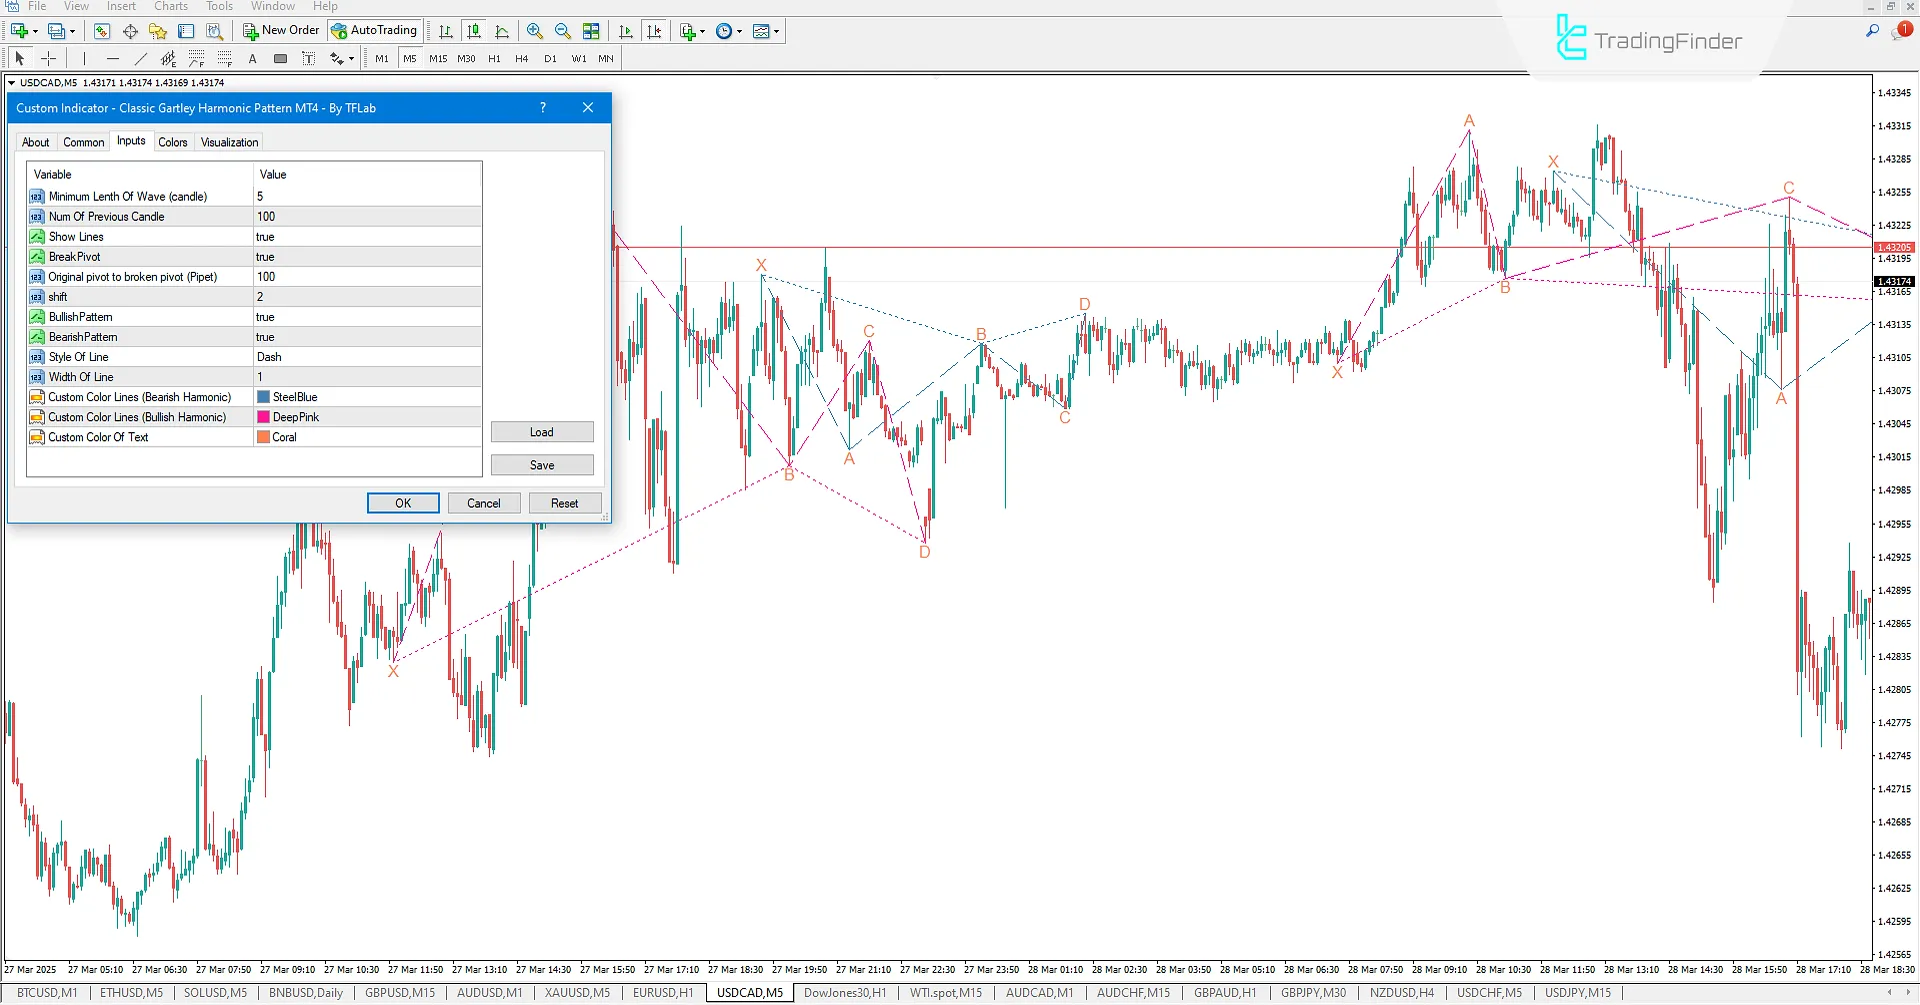Viewport: 1920px width, 1005px height.
Task: Set Show Lines to false
Action: click(x=300, y=236)
